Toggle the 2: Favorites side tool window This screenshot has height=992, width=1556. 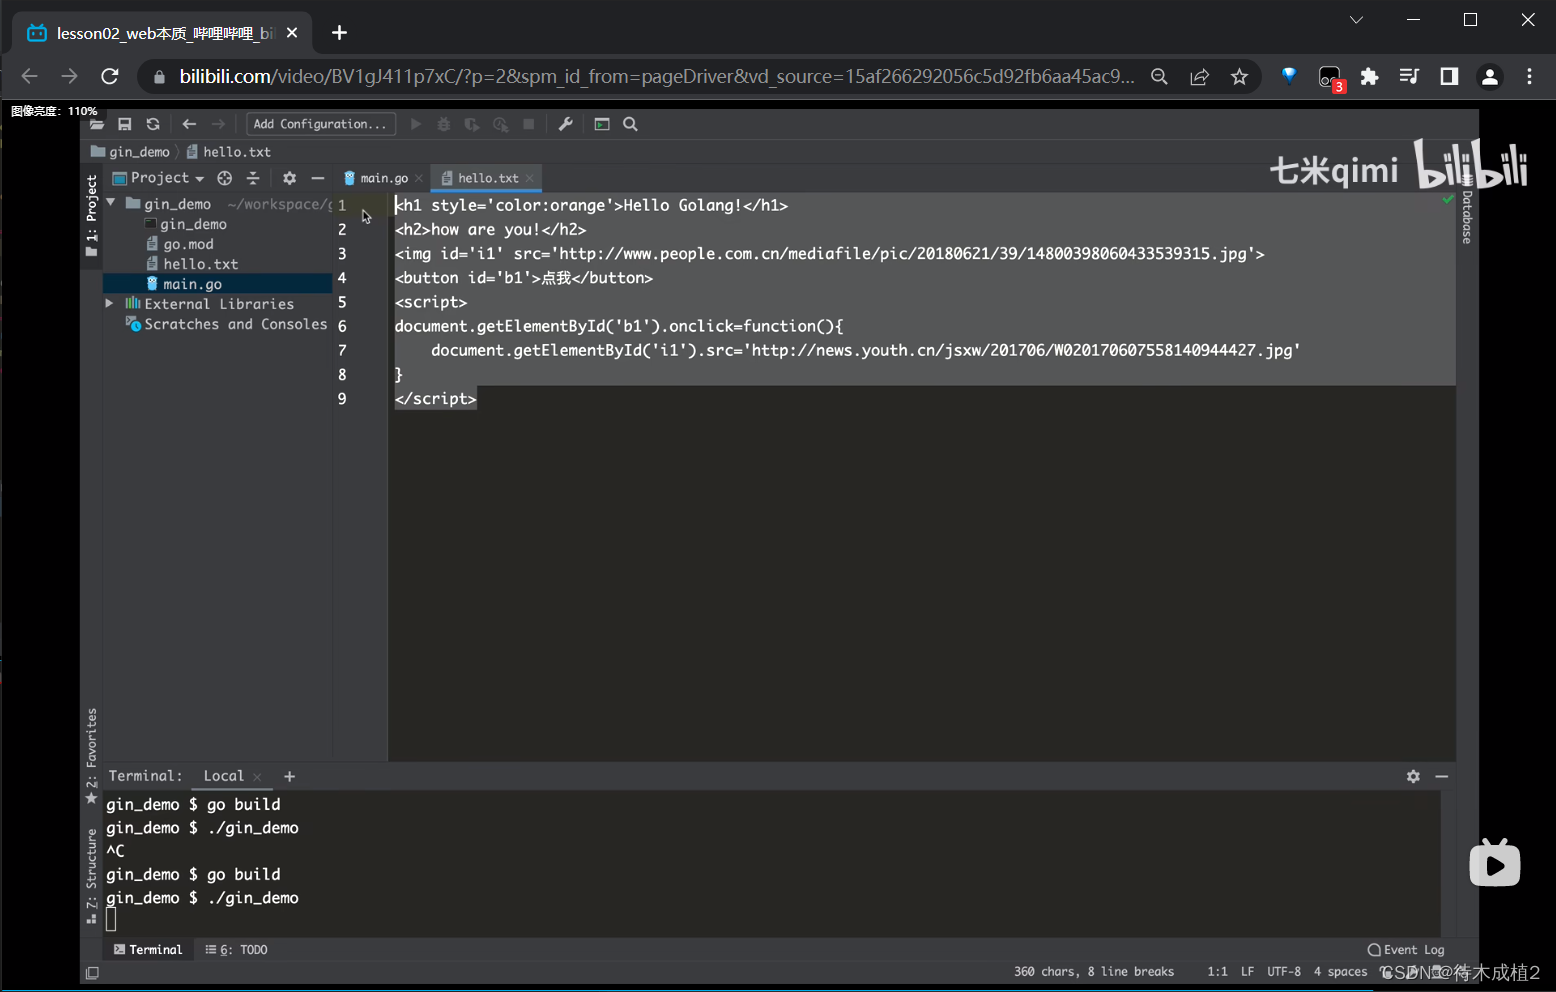(91, 755)
